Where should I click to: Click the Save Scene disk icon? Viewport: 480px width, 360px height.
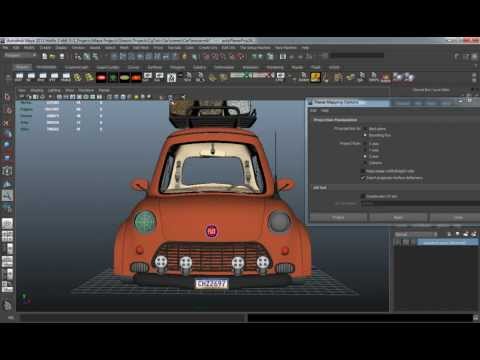coord(62,56)
